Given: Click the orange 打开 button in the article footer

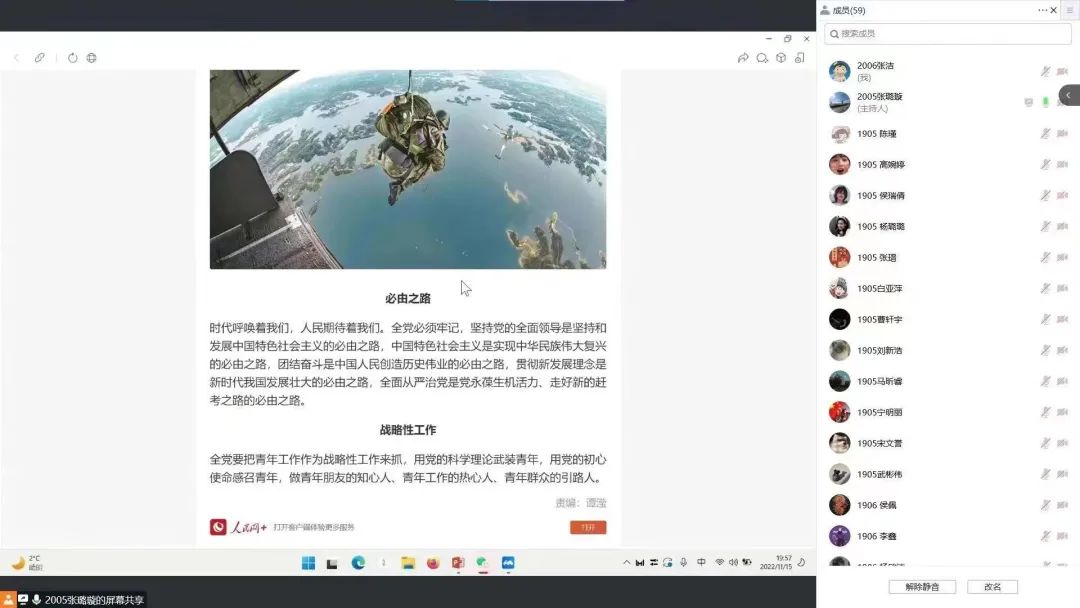Looking at the screenshot, I should pyautogui.click(x=588, y=527).
